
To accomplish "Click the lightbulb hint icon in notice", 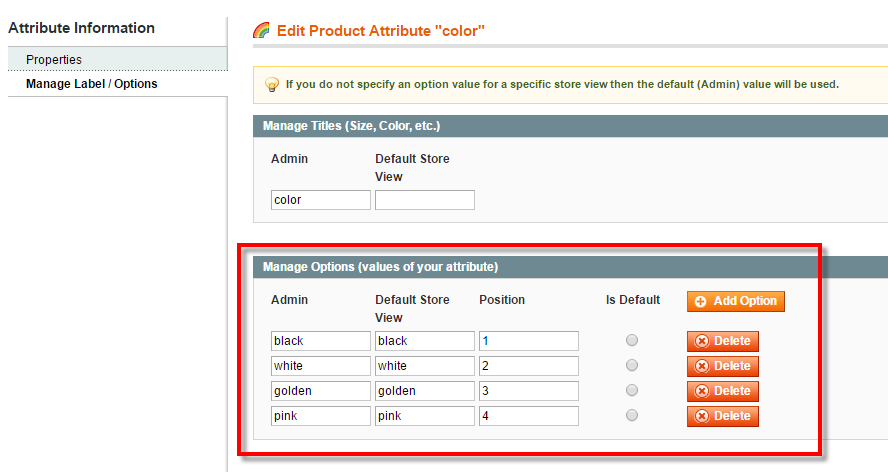I will click(271, 85).
